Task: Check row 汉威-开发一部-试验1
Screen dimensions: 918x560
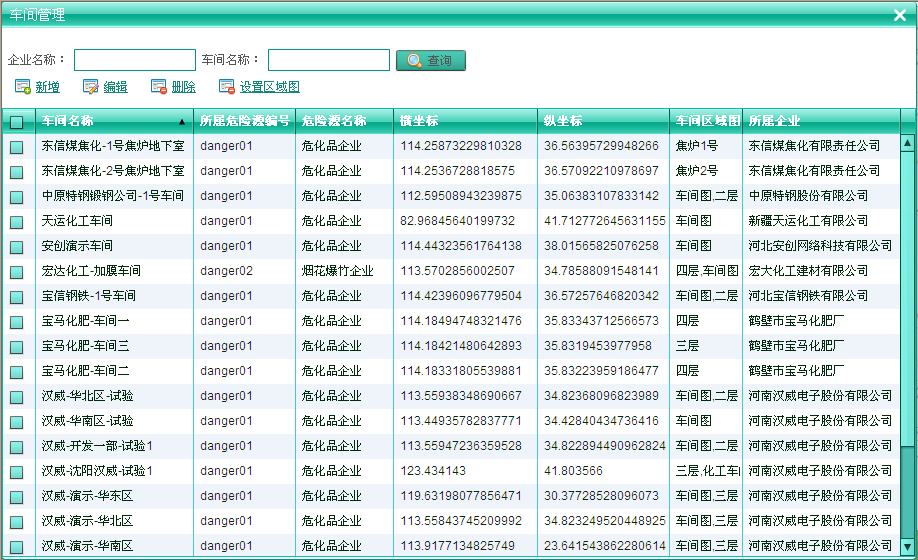Action: [x=16, y=447]
